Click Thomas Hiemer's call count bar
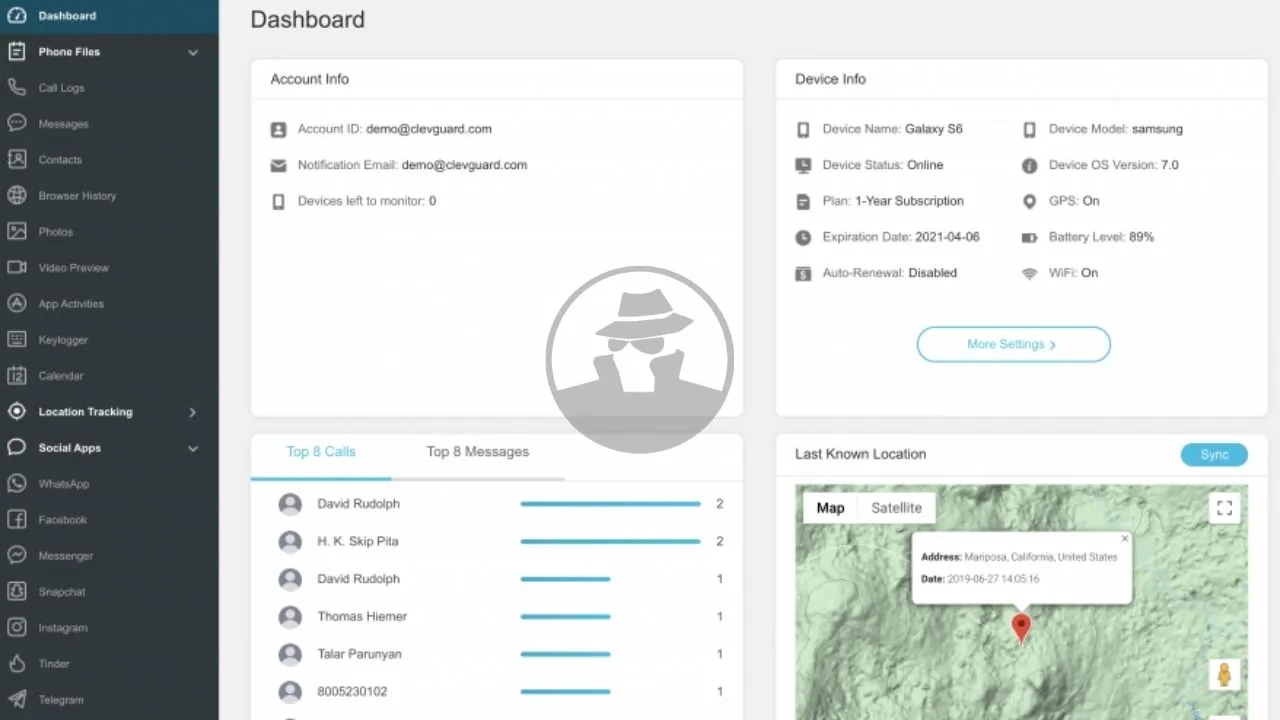The height and width of the screenshot is (720, 1280). pos(565,616)
